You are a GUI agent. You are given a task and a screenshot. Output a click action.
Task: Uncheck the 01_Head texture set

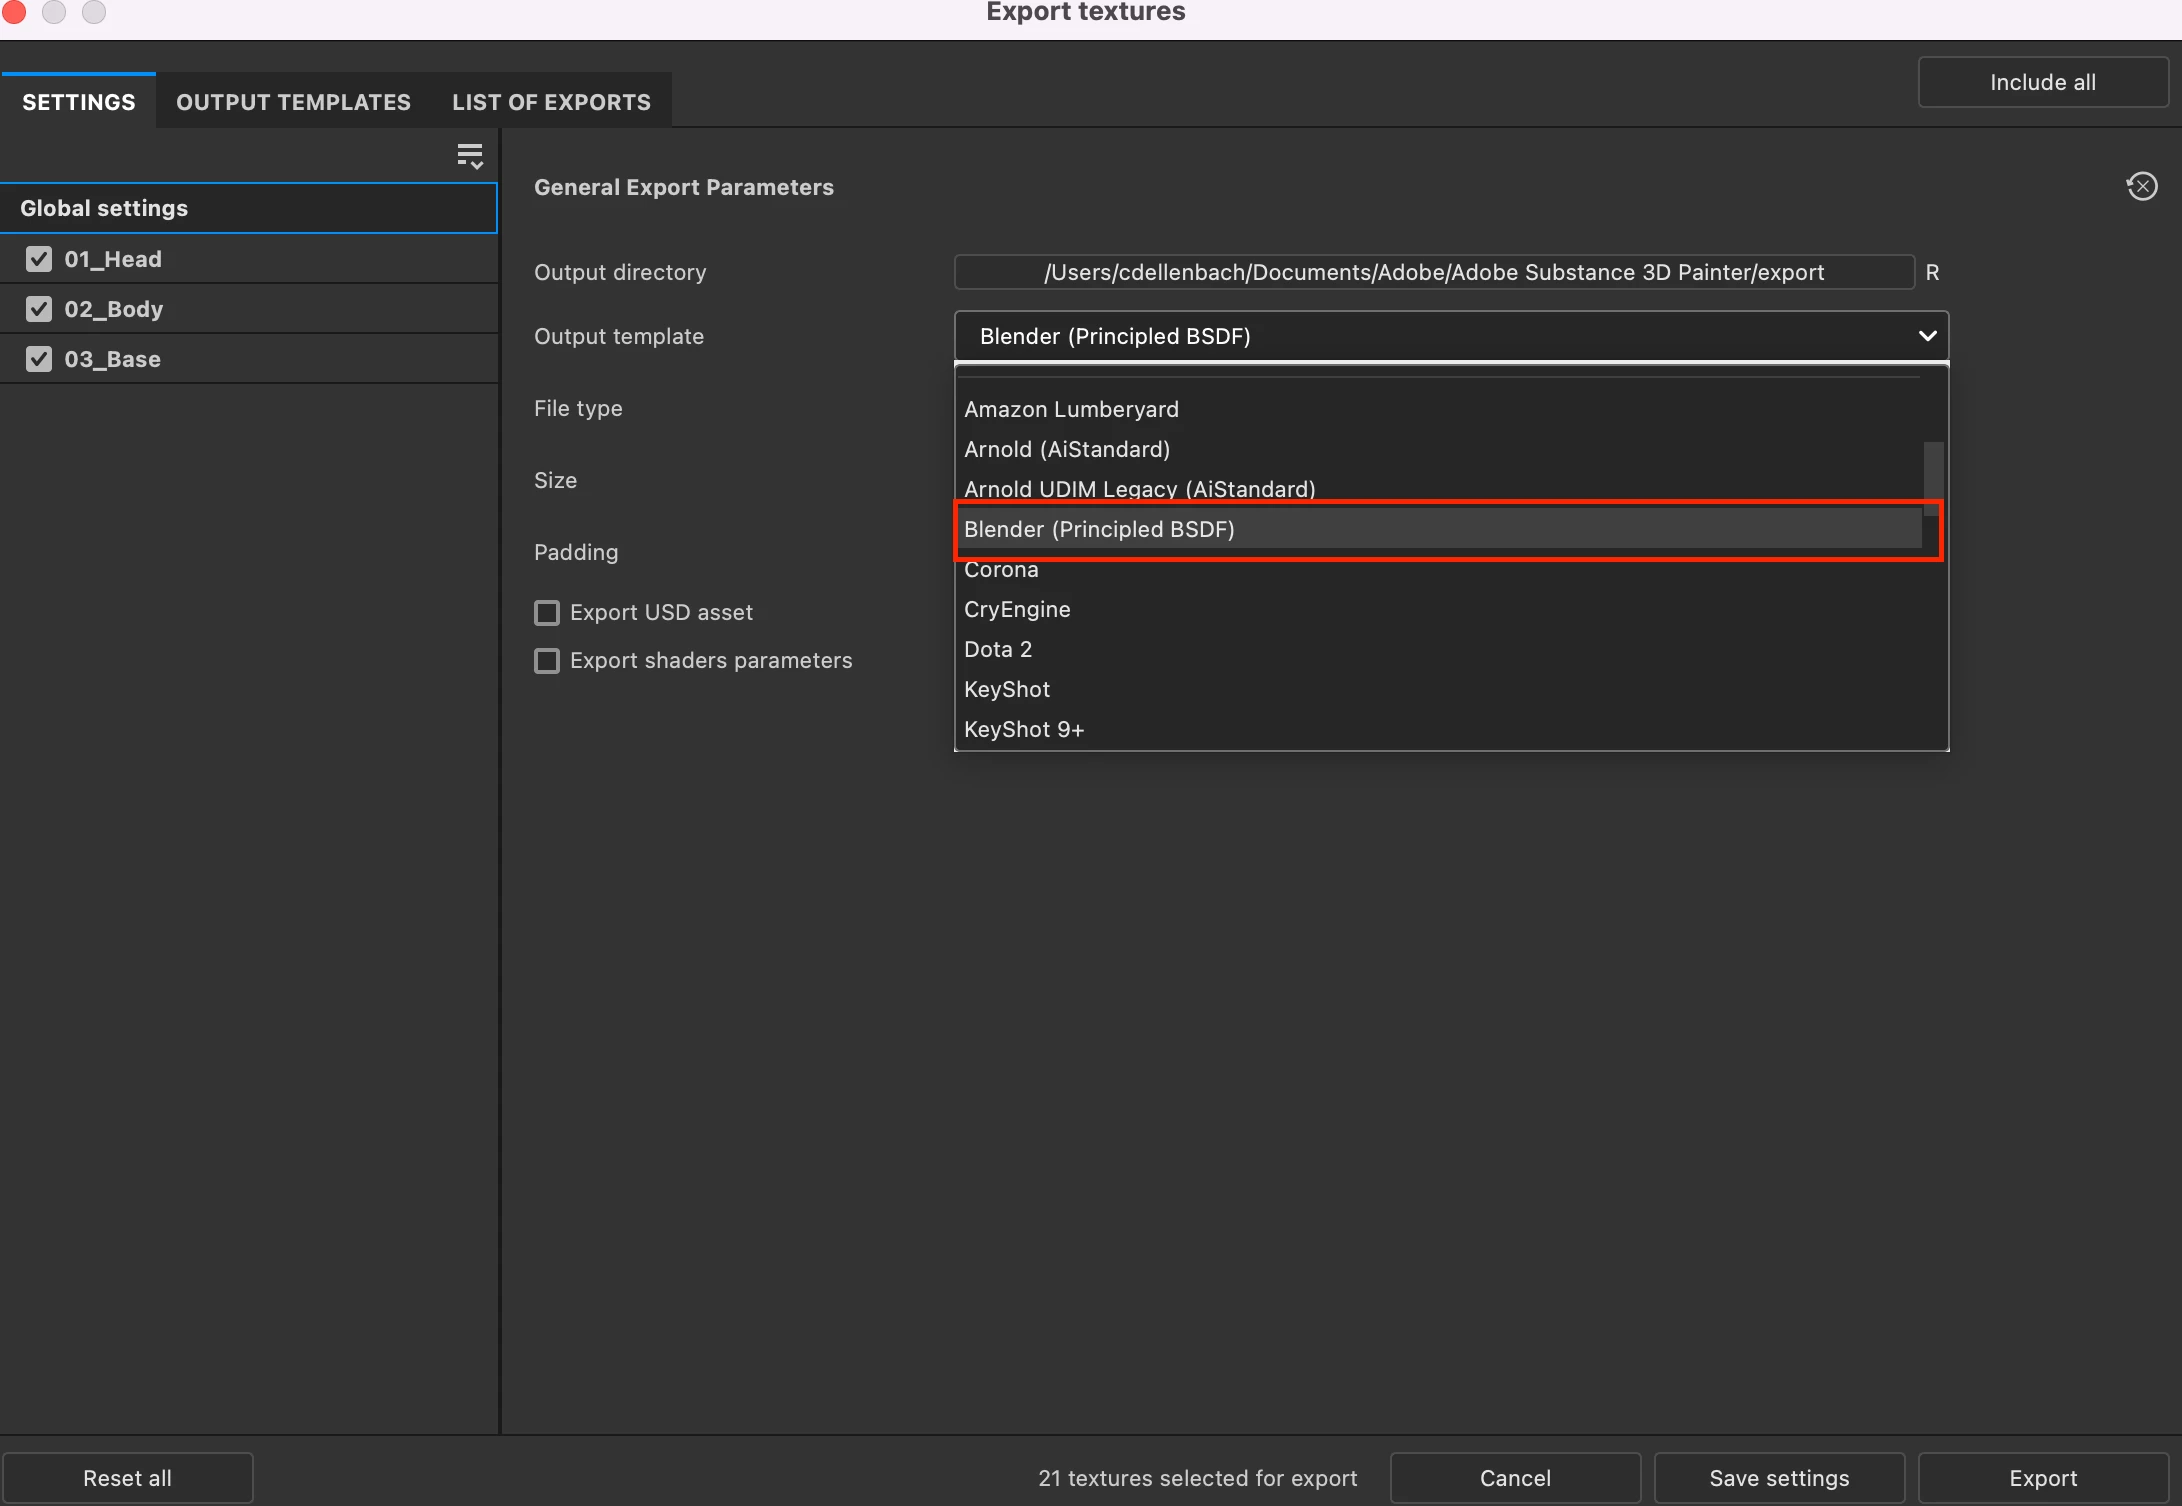coord(39,259)
